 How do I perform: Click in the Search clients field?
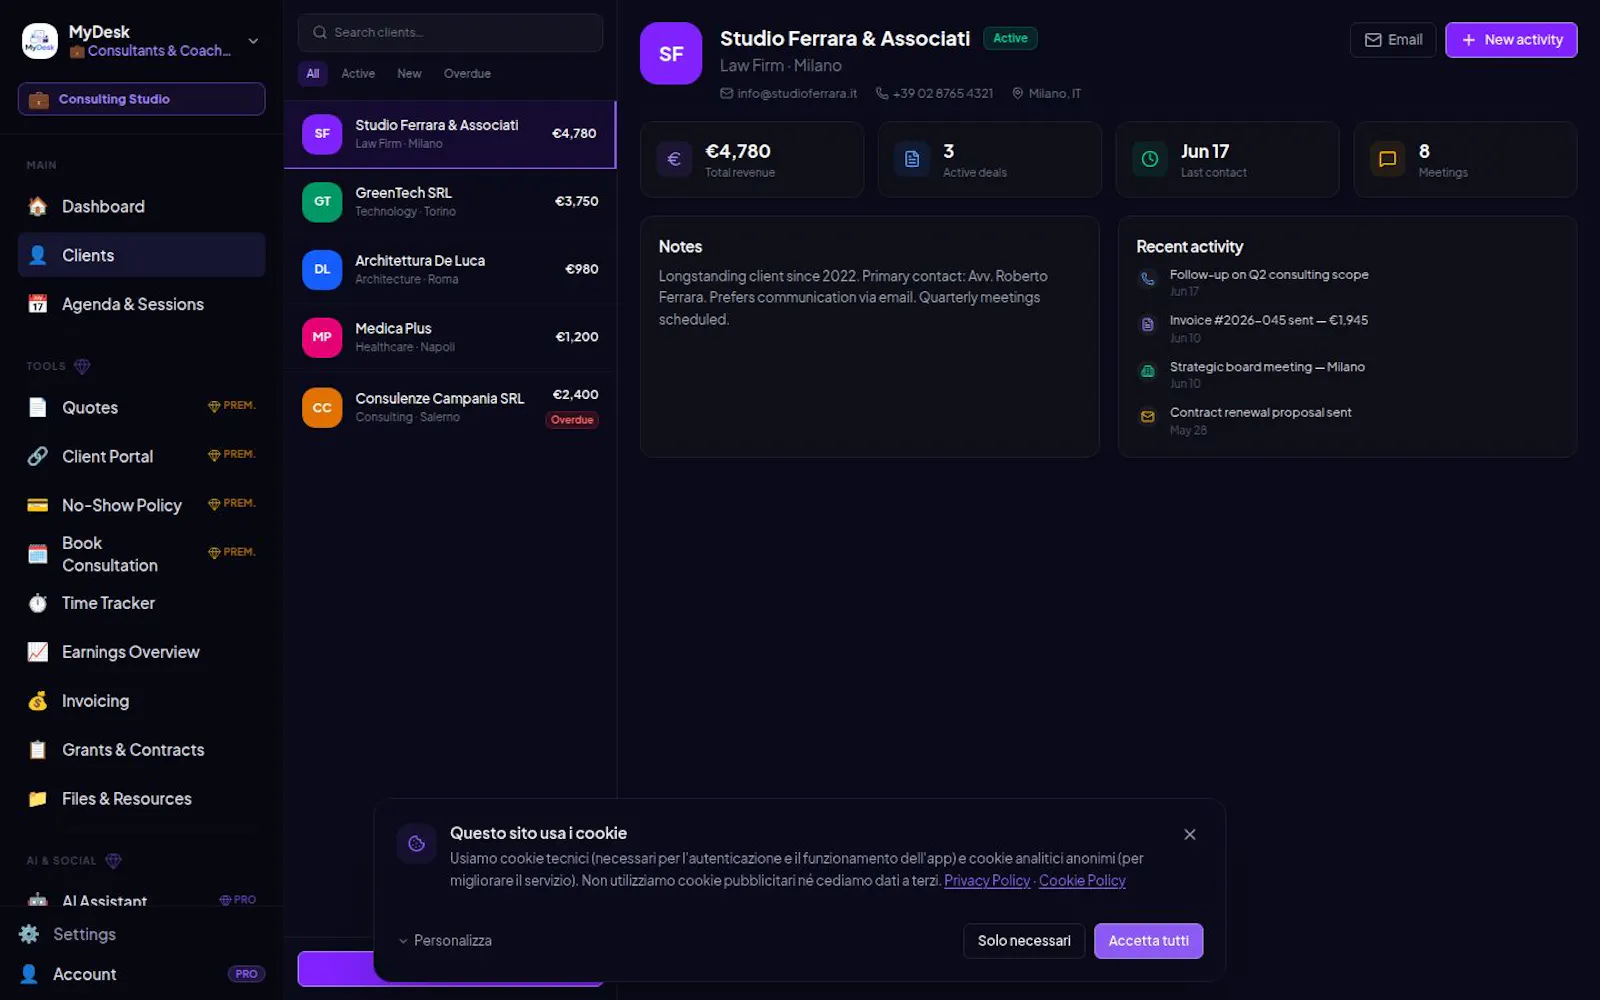point(450,32)
